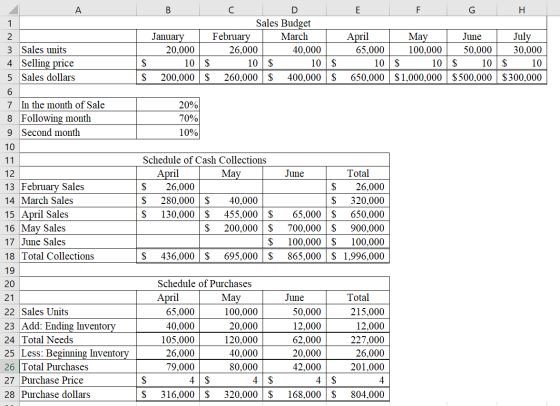The height and width of the screenshot is (406, 560).
Task: Select Less: Beginning Inventory label
Action: pos(78,353)
